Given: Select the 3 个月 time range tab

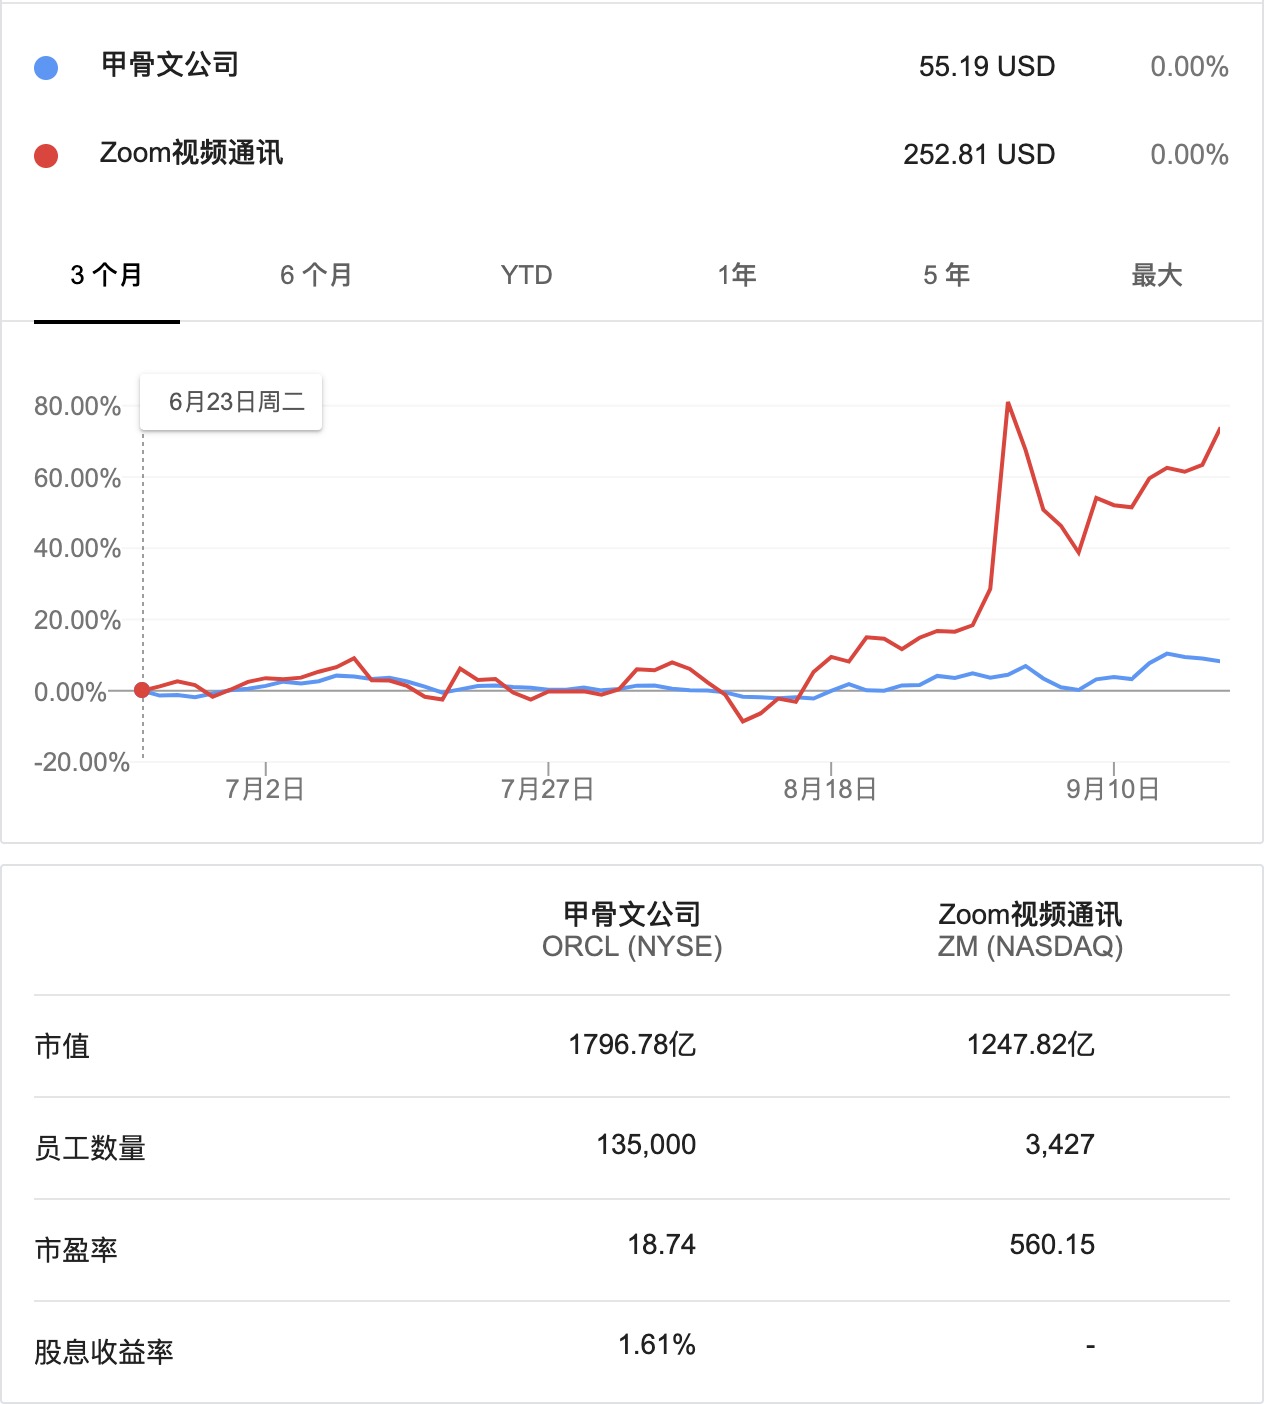Looking at the screenshot, I should (107, 275).
